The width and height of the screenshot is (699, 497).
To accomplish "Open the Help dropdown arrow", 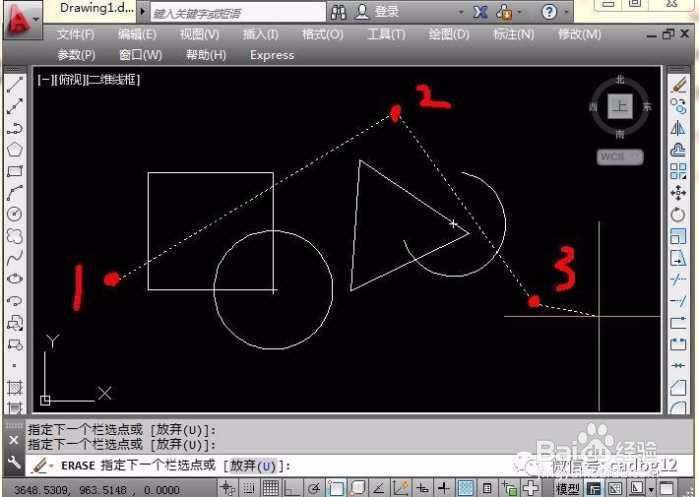I will [567, 12].
